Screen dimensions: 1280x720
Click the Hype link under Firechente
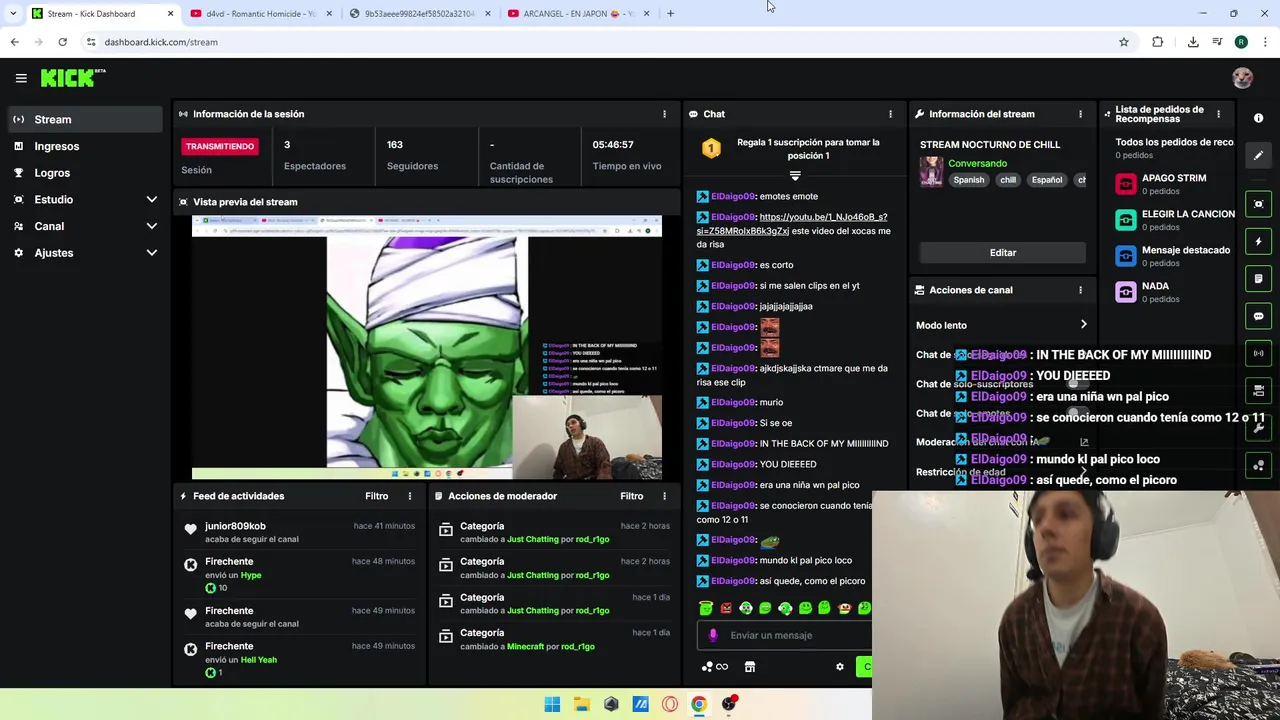coord(251,575)
